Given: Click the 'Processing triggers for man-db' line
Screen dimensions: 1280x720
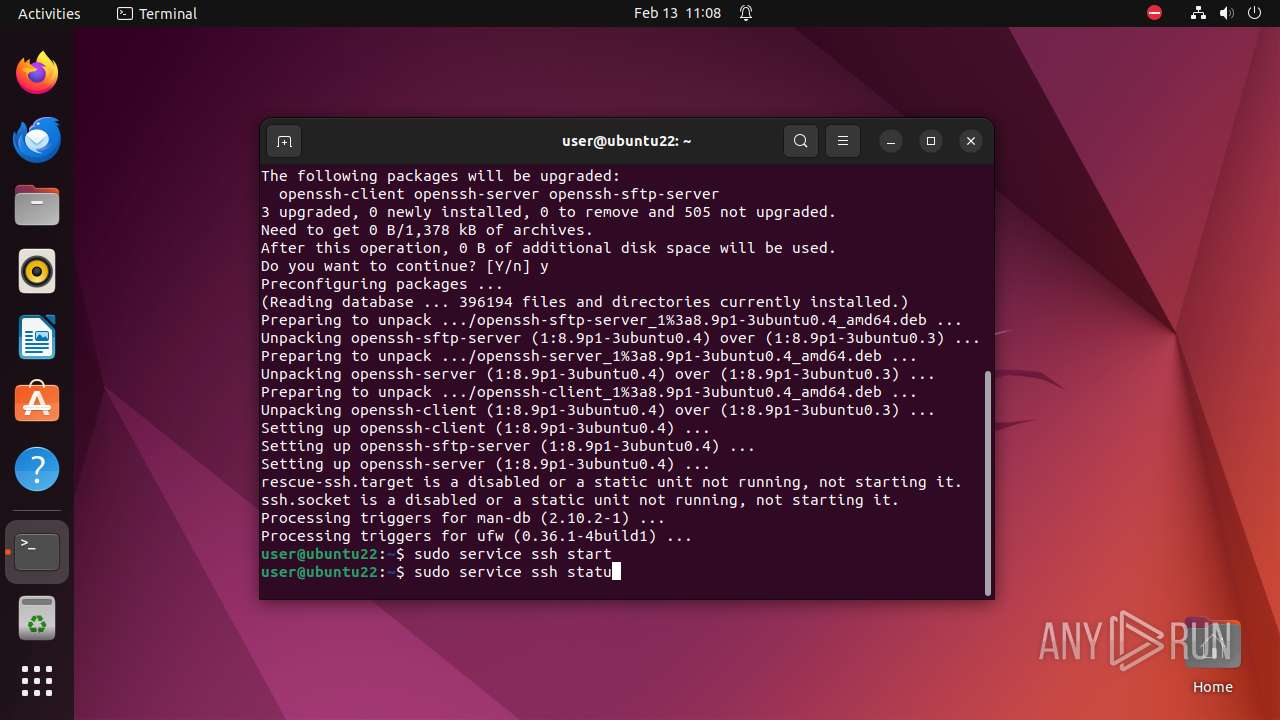Looking at the screenshot, I should pyautogui.click(x=463, y=518).
